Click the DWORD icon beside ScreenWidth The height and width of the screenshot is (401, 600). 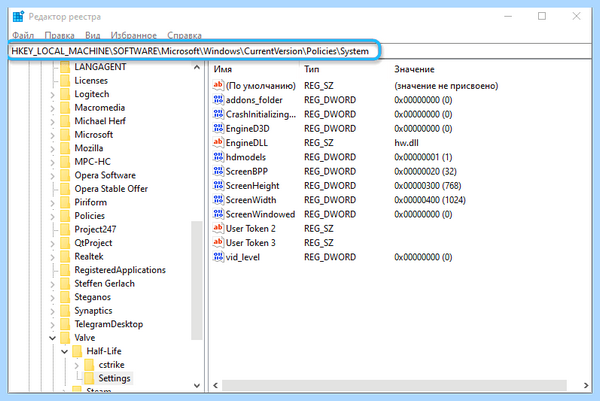(x=218, y=199)
